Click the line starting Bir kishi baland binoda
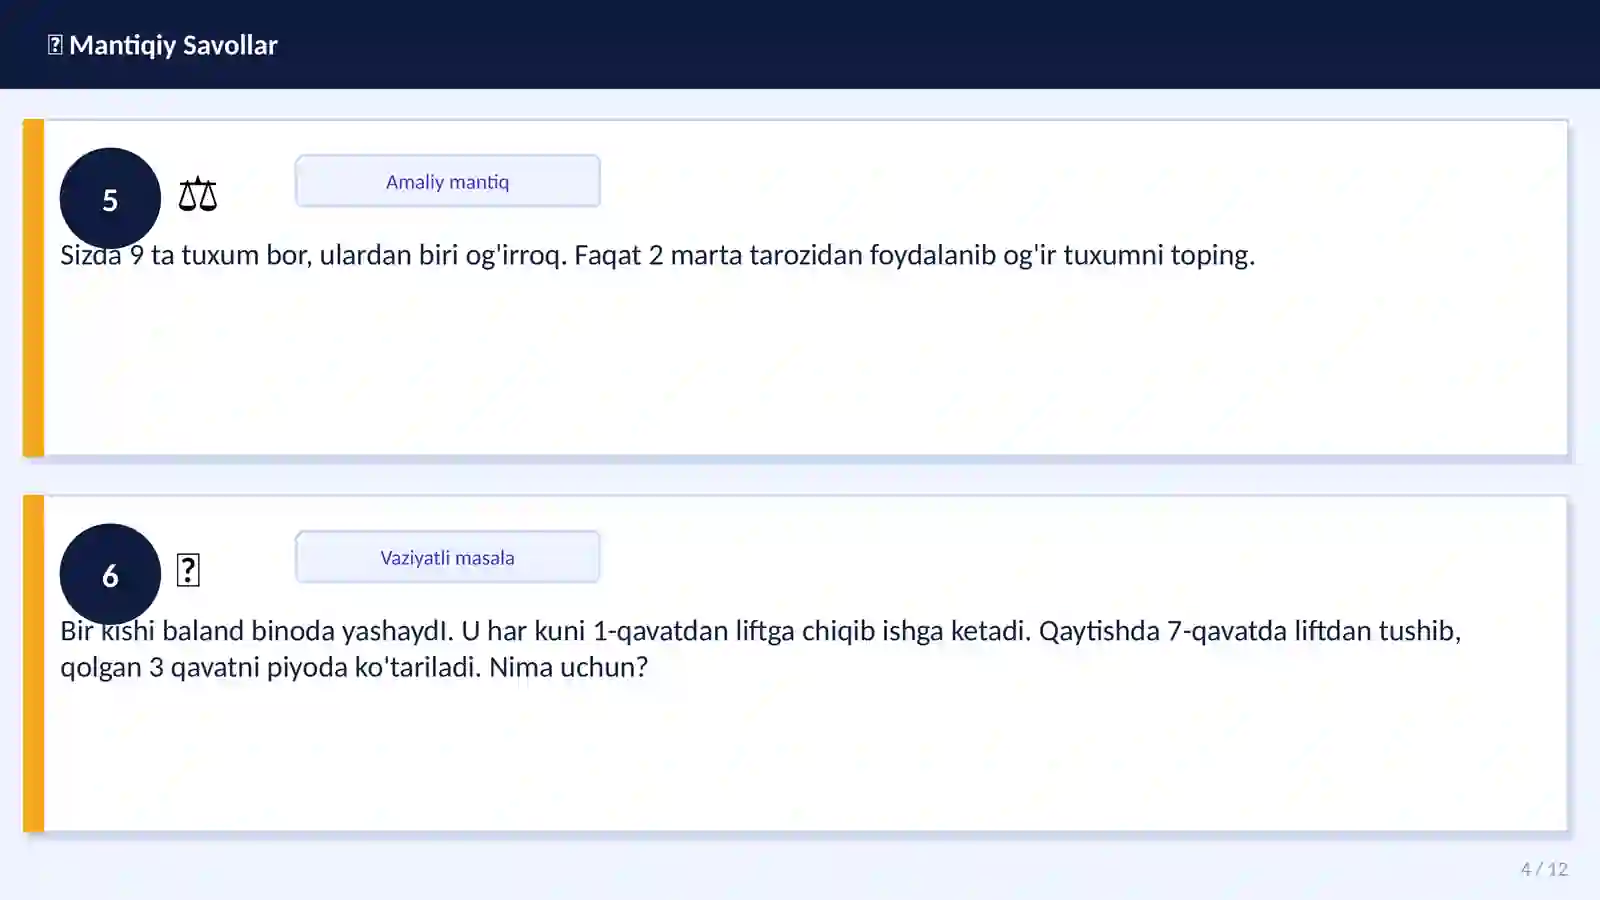The height and width of the screenshot is (900, 1600). 760,631
